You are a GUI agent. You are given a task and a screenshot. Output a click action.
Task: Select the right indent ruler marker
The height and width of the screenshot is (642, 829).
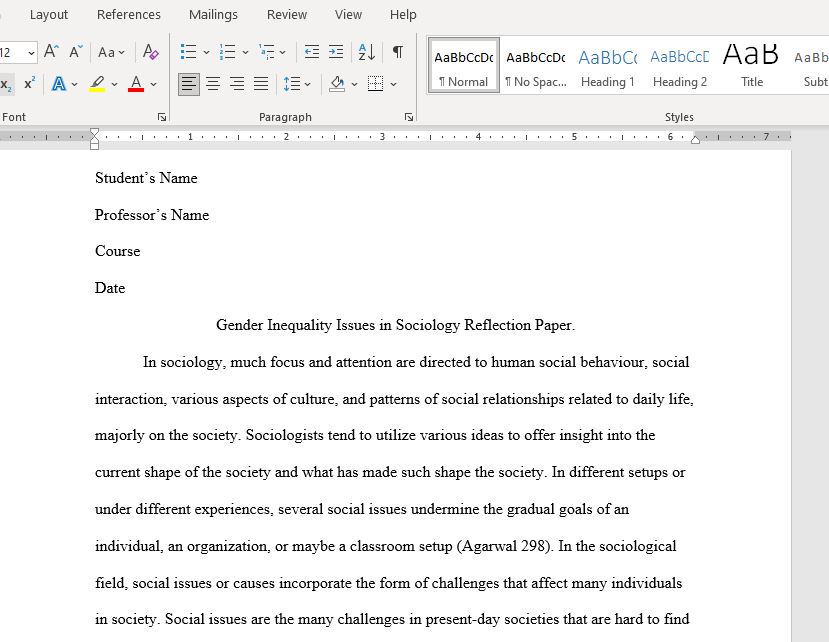[695, 140]
